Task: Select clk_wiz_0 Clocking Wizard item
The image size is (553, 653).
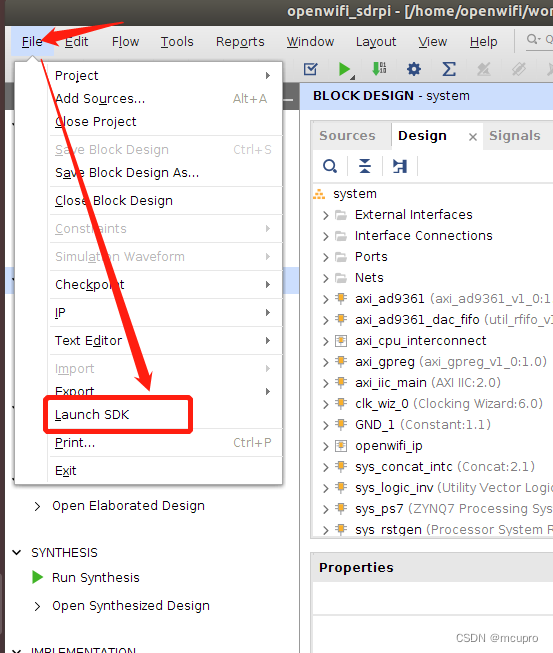Action: (449, 404)
